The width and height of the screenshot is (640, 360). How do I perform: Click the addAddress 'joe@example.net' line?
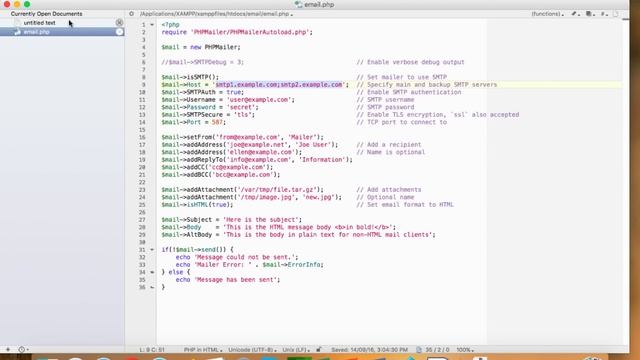pos(250,145)
